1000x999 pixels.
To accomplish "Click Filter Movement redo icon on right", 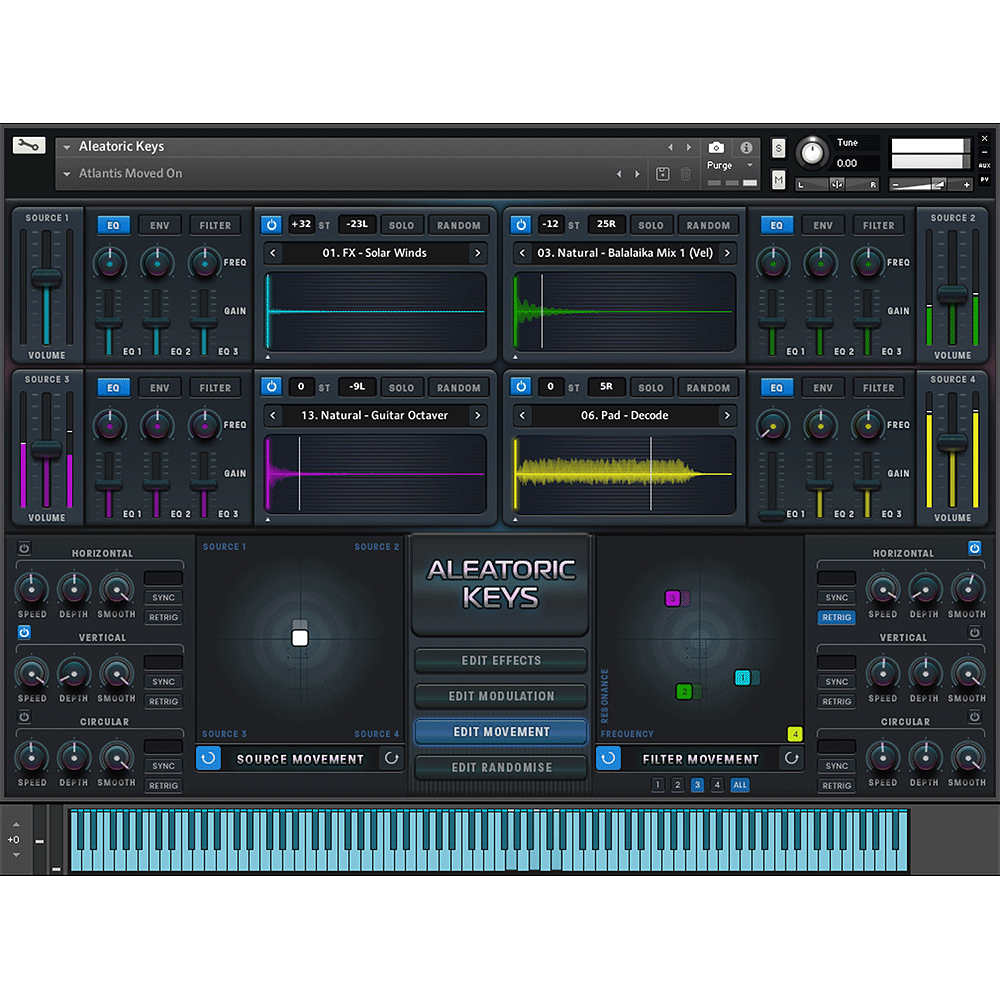I will tap(791, 758).
